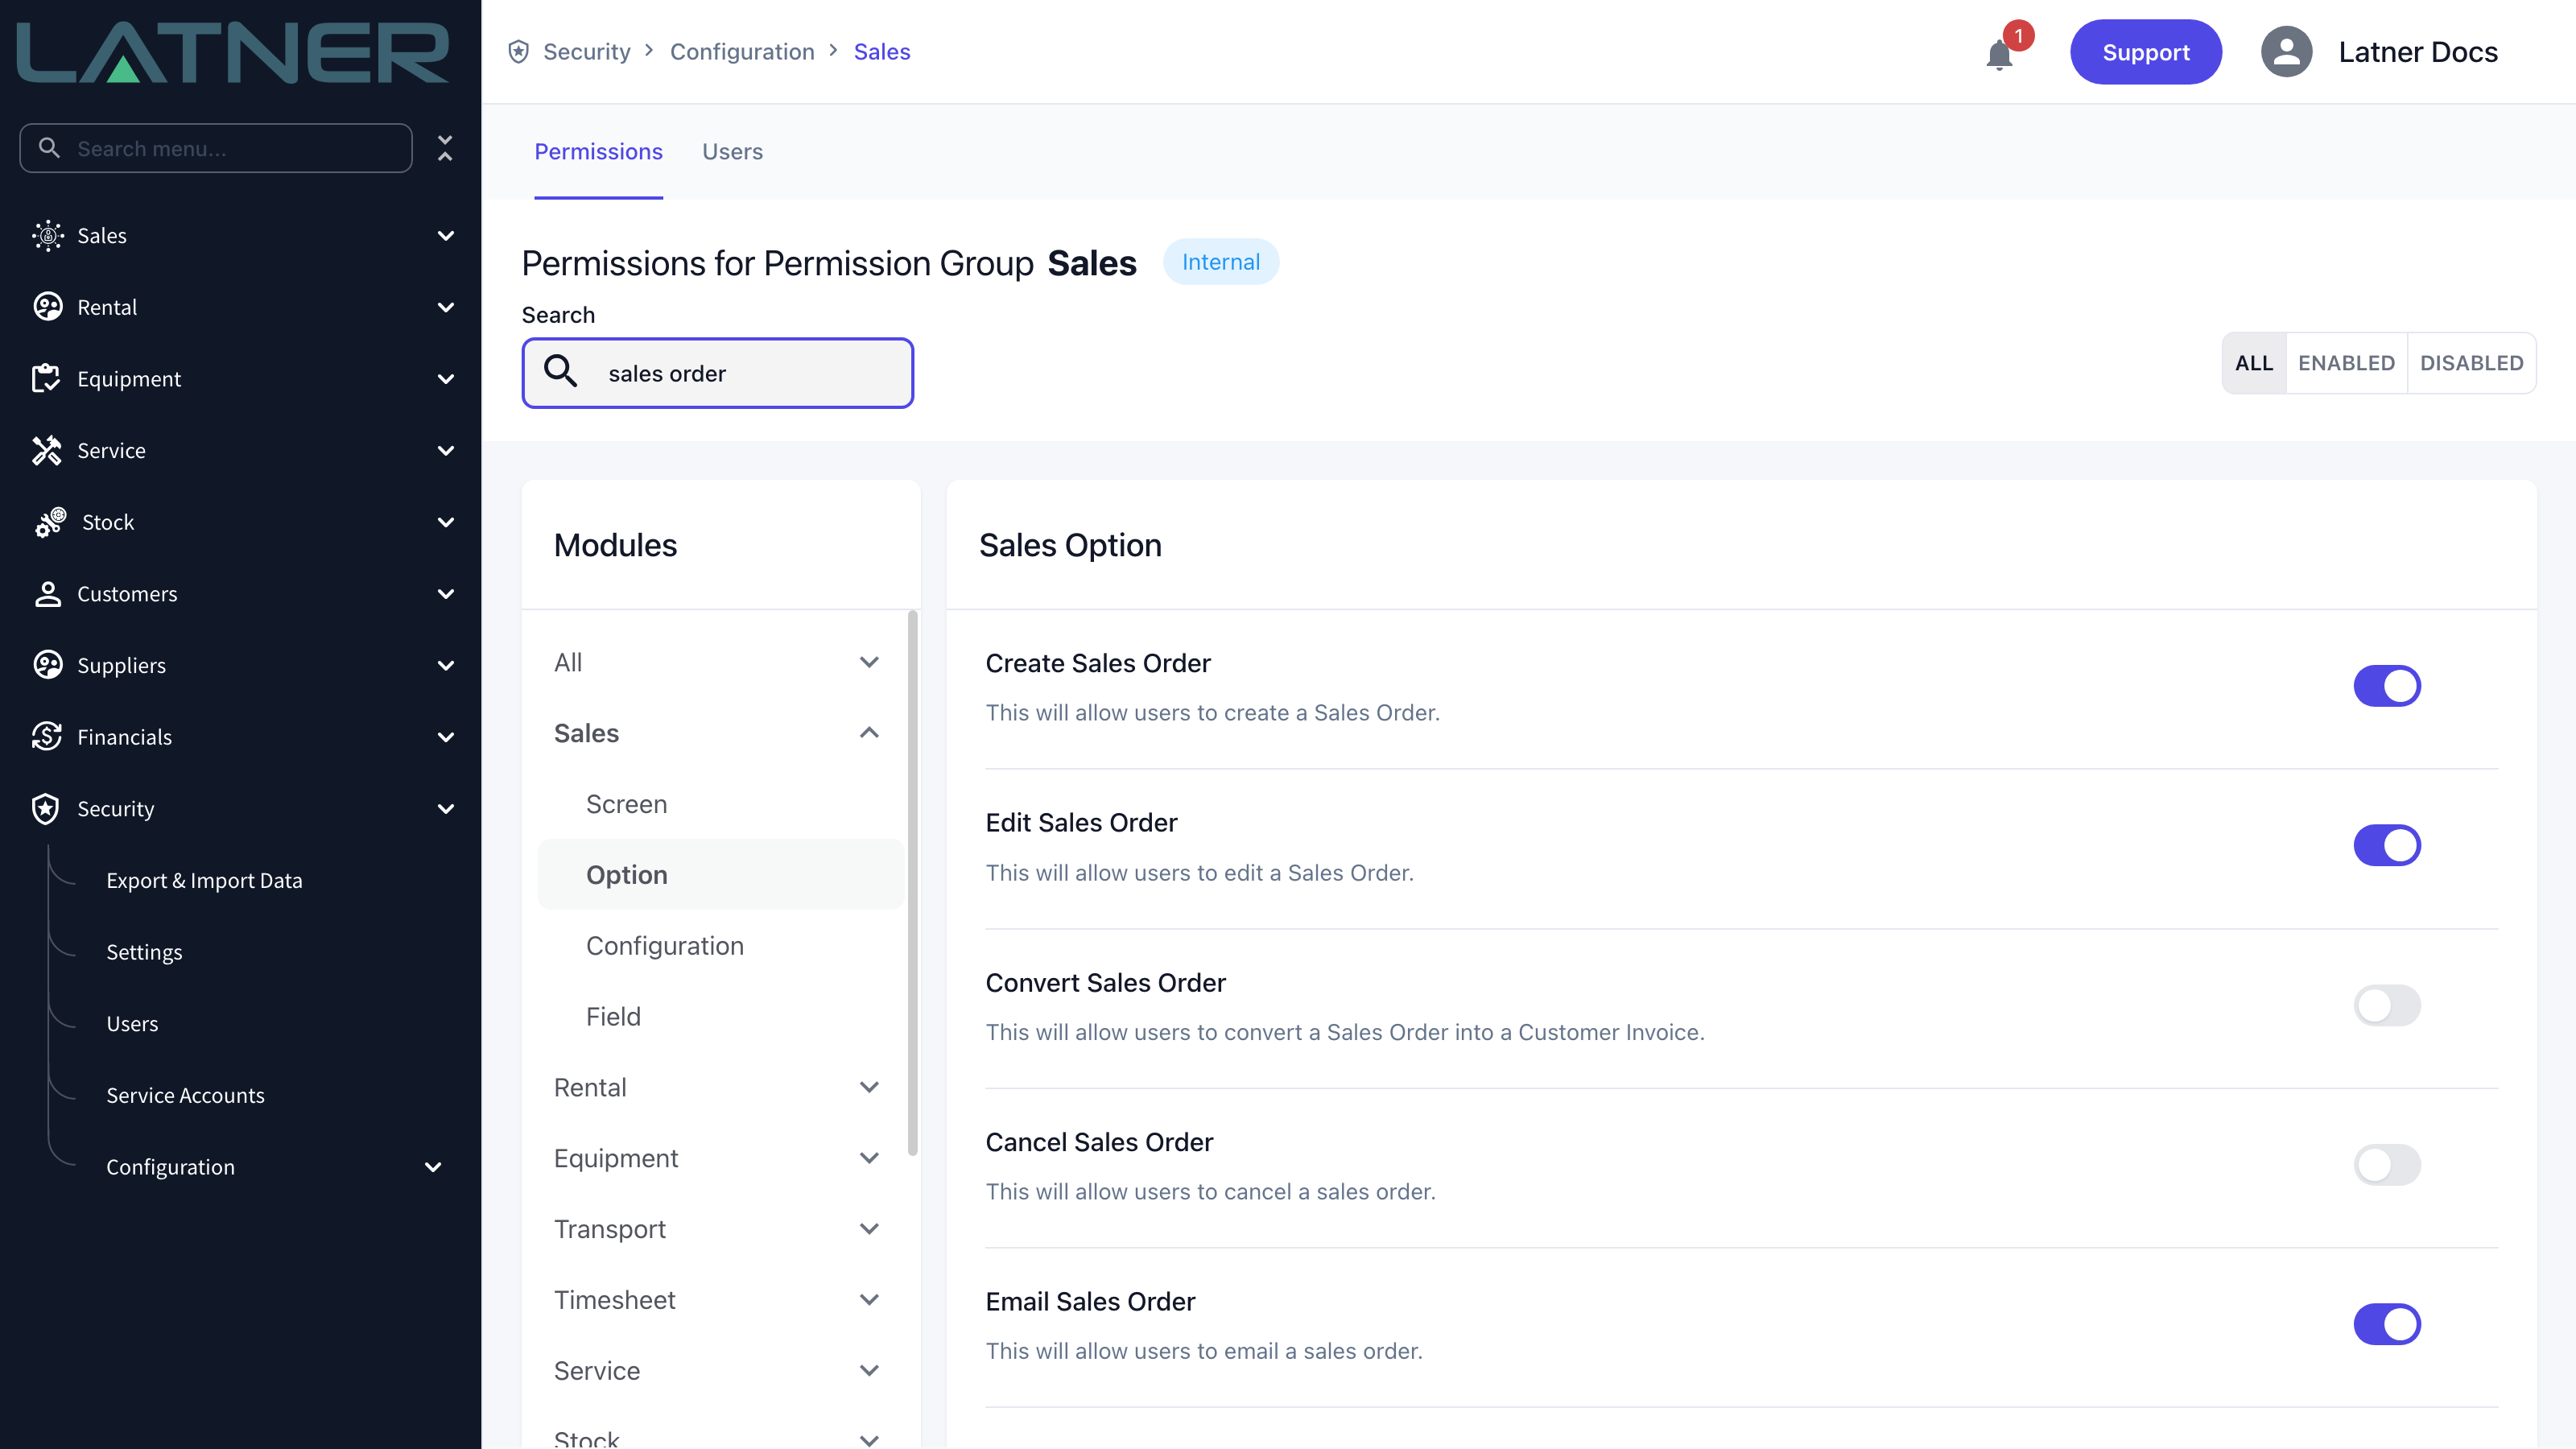This screenshot has height=1449, width=2576.
Task: Click the Equipment clipboard icon
Action: coord(47,379)
